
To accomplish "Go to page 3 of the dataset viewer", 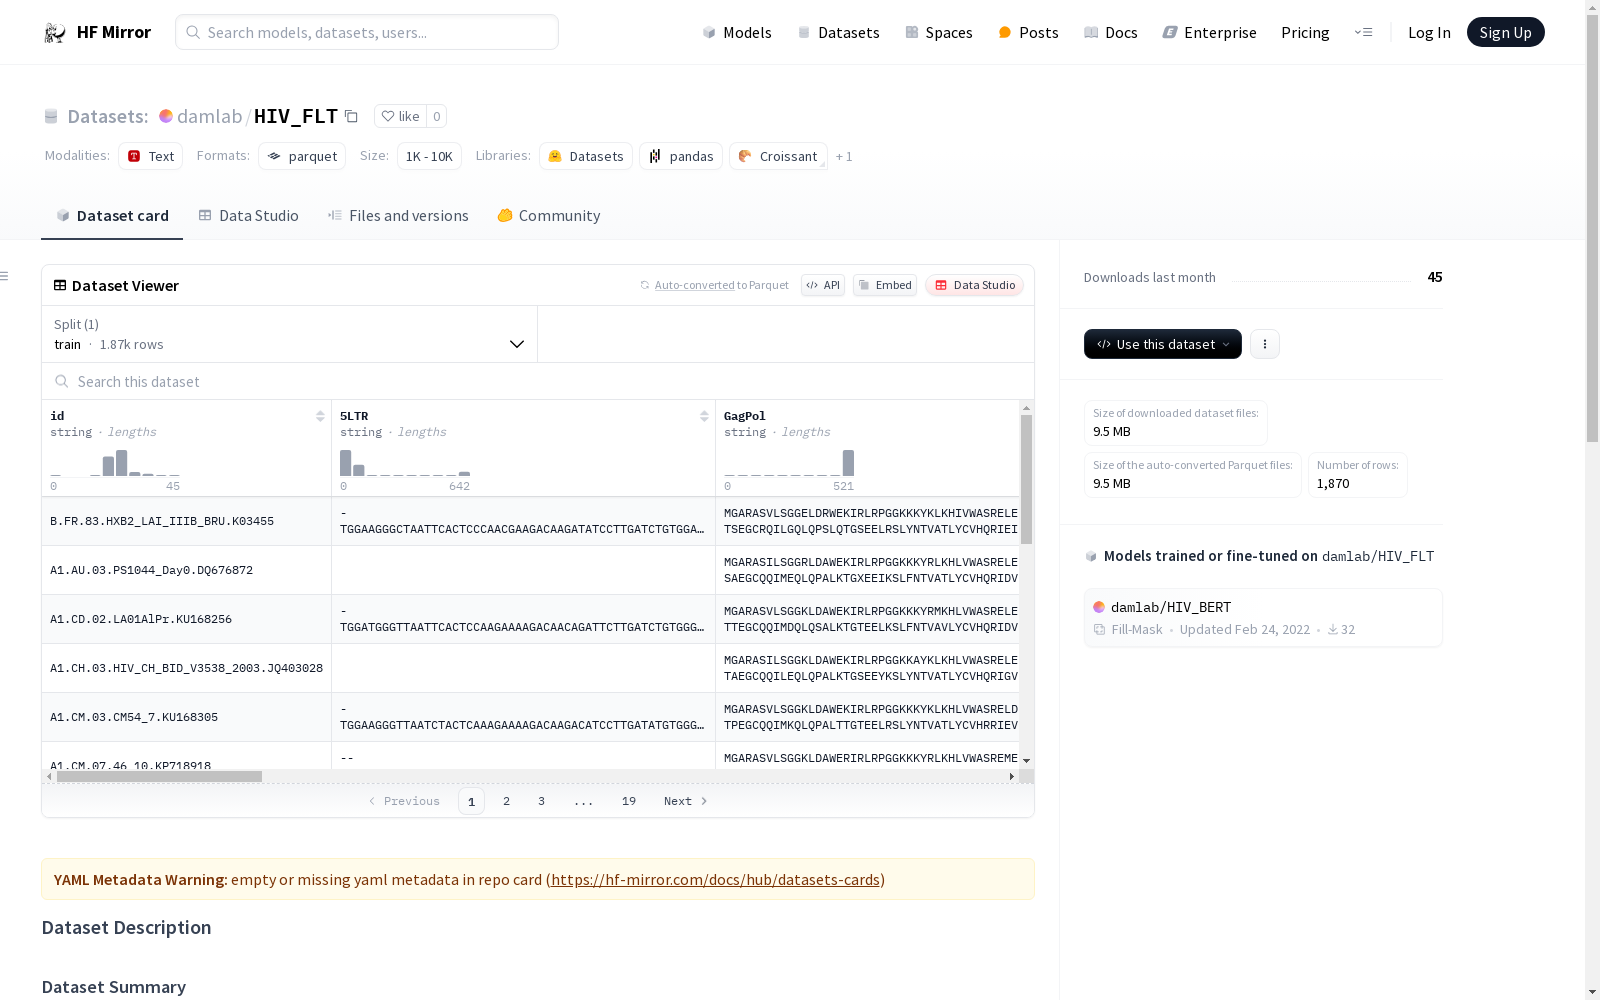I will [542, 801].
